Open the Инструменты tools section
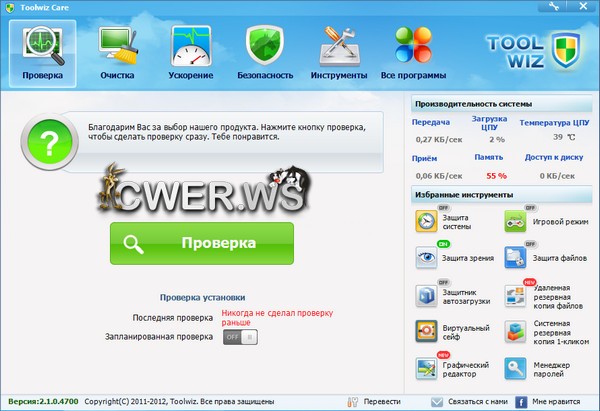 click(x=338, y=53)
